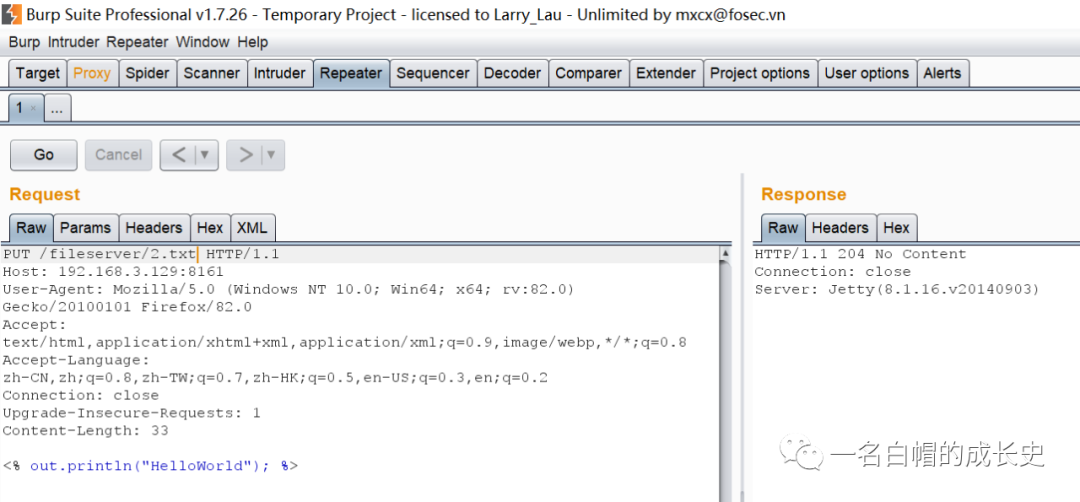This screenshot has height=502, width=1080.
Task: Open the Window menu
Action: [202, 42]
